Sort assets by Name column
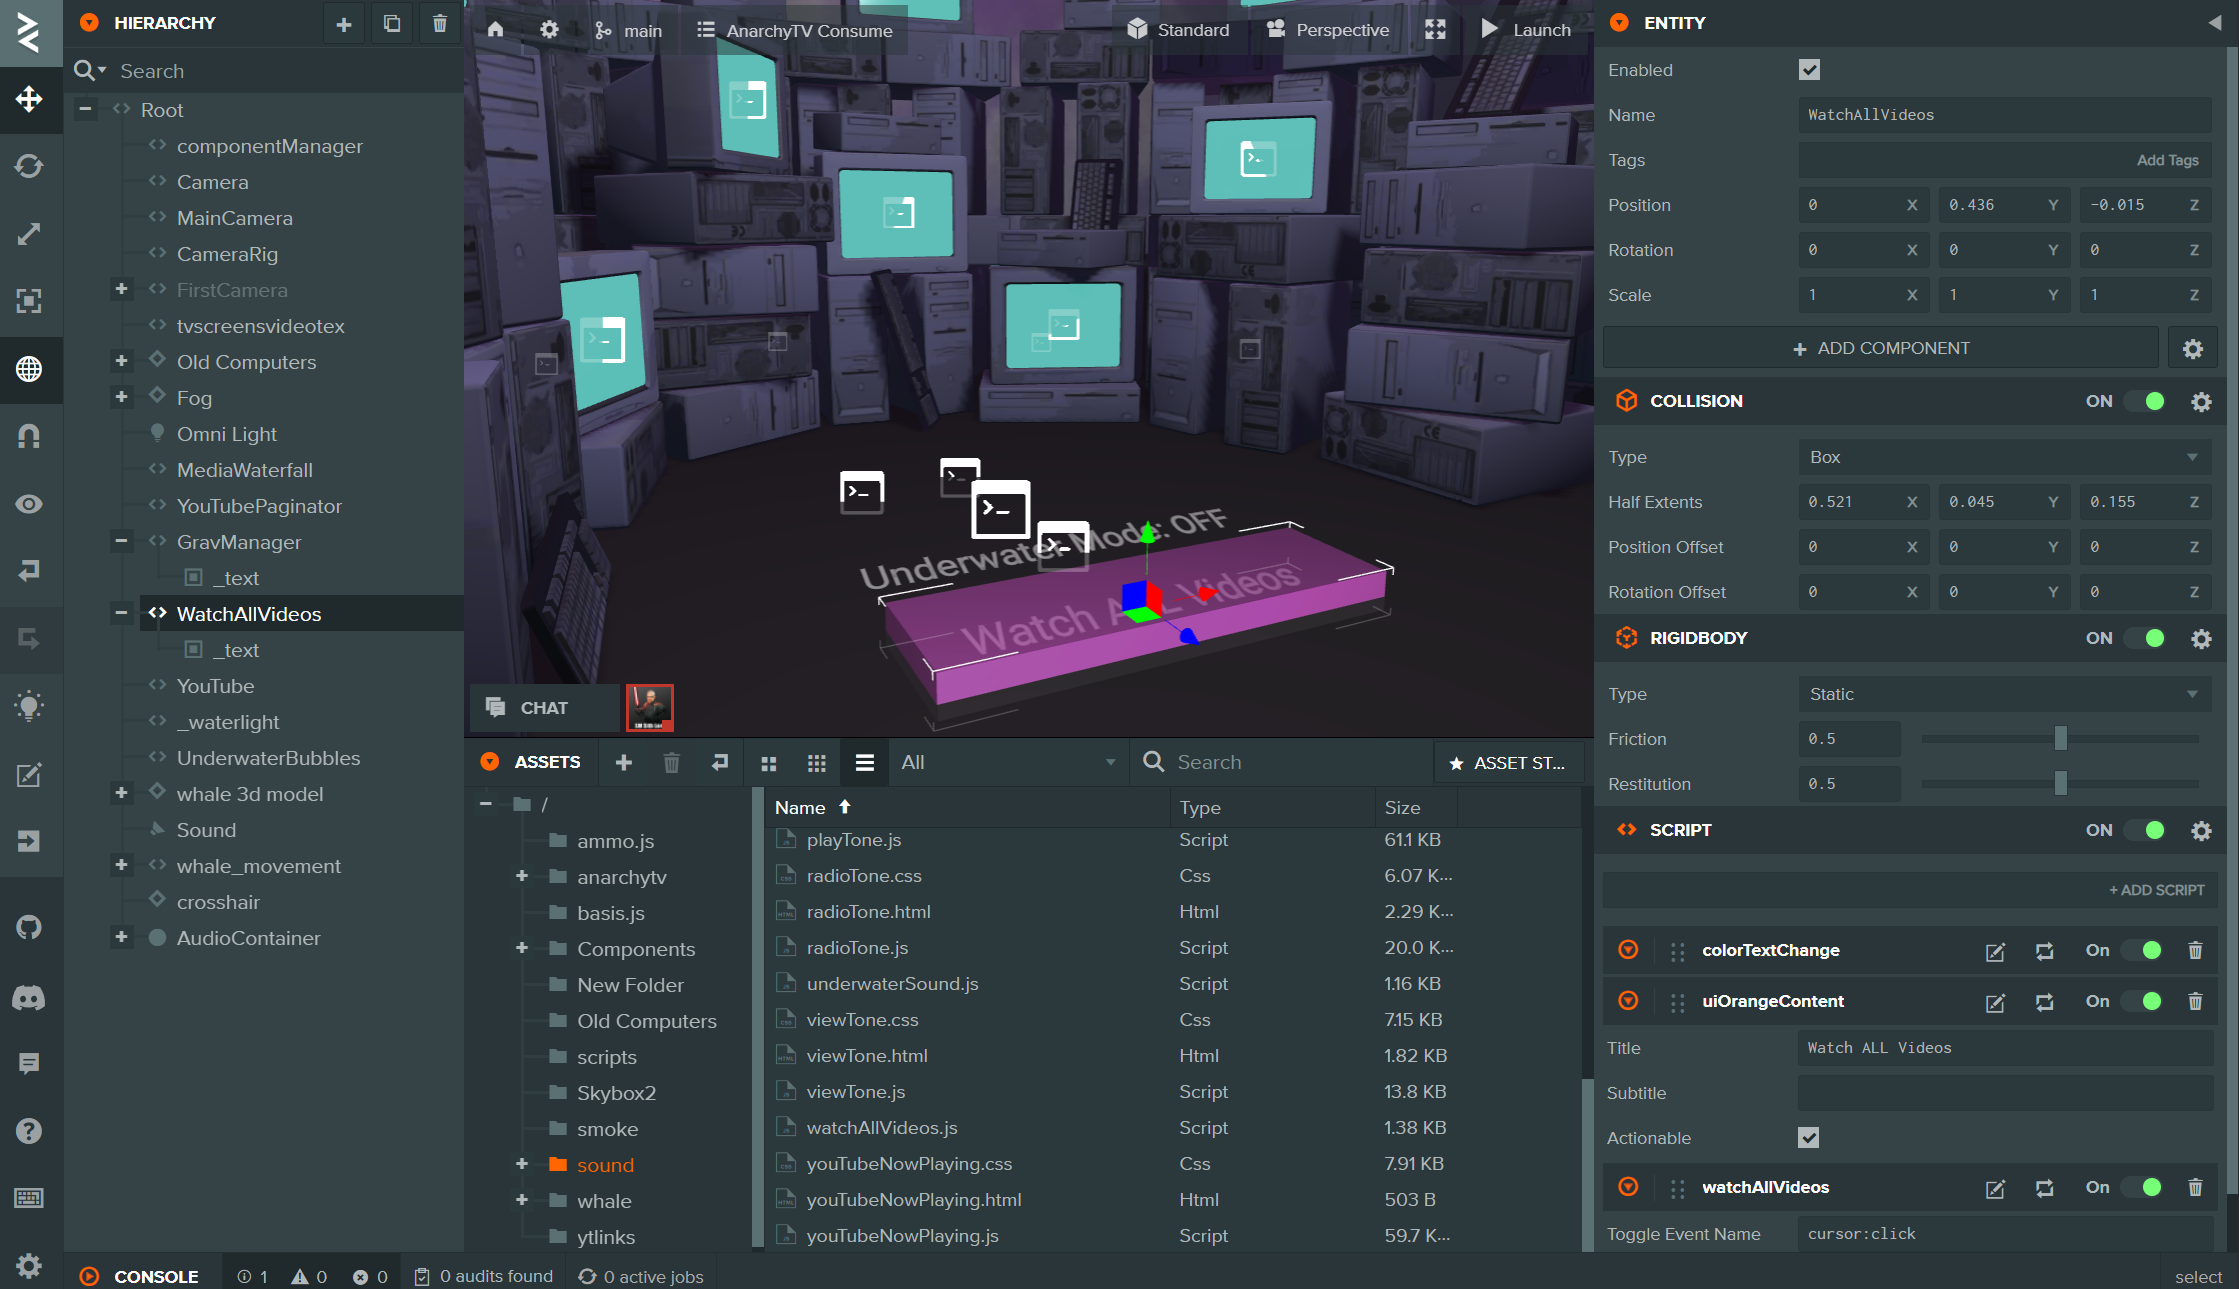The height and width of the screenshot is (1289, 2239). point(800,807)
